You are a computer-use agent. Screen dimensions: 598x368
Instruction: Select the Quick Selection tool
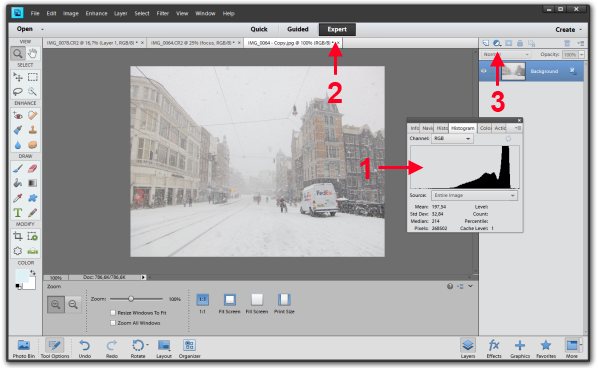point(33,92)
